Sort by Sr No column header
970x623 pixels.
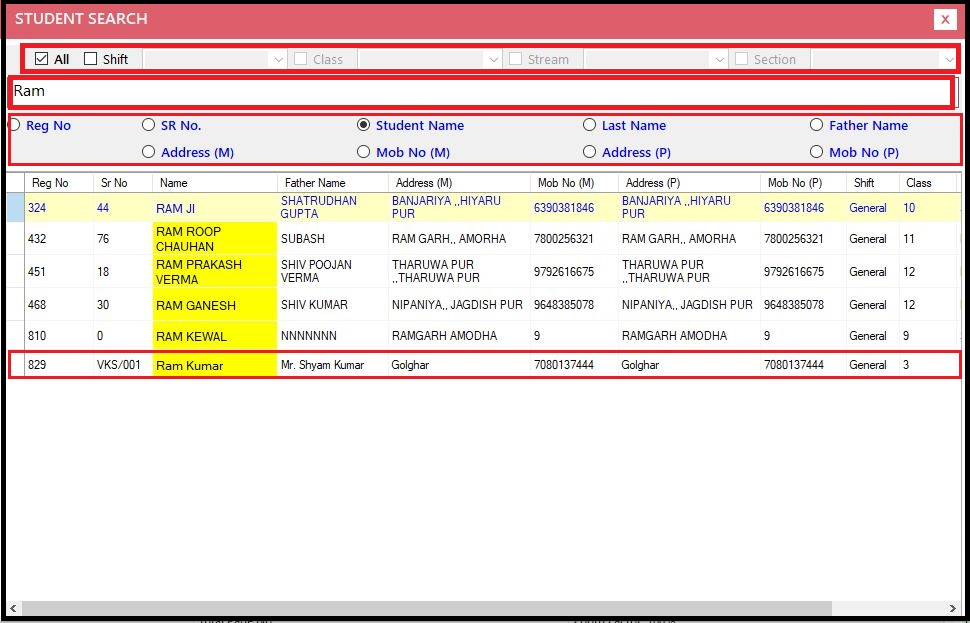[122, 183]
